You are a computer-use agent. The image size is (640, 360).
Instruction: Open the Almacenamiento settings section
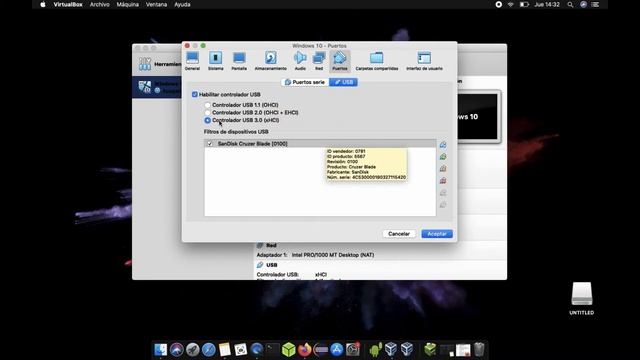271,61
